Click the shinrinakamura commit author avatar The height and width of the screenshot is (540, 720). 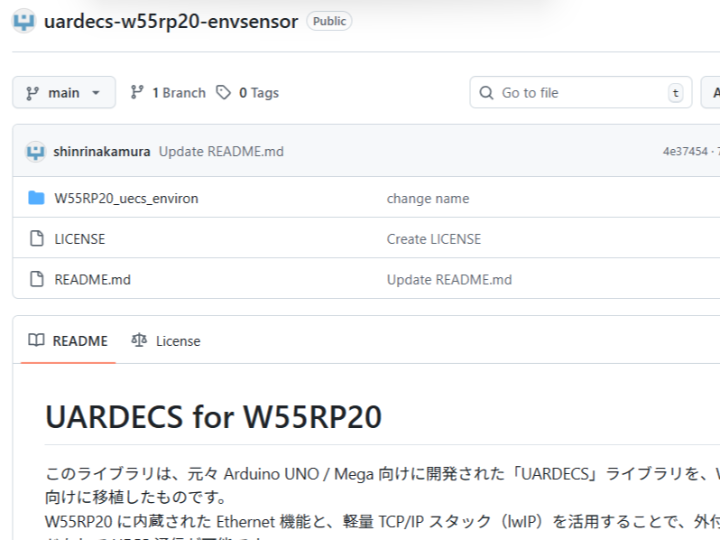(36, 152)
